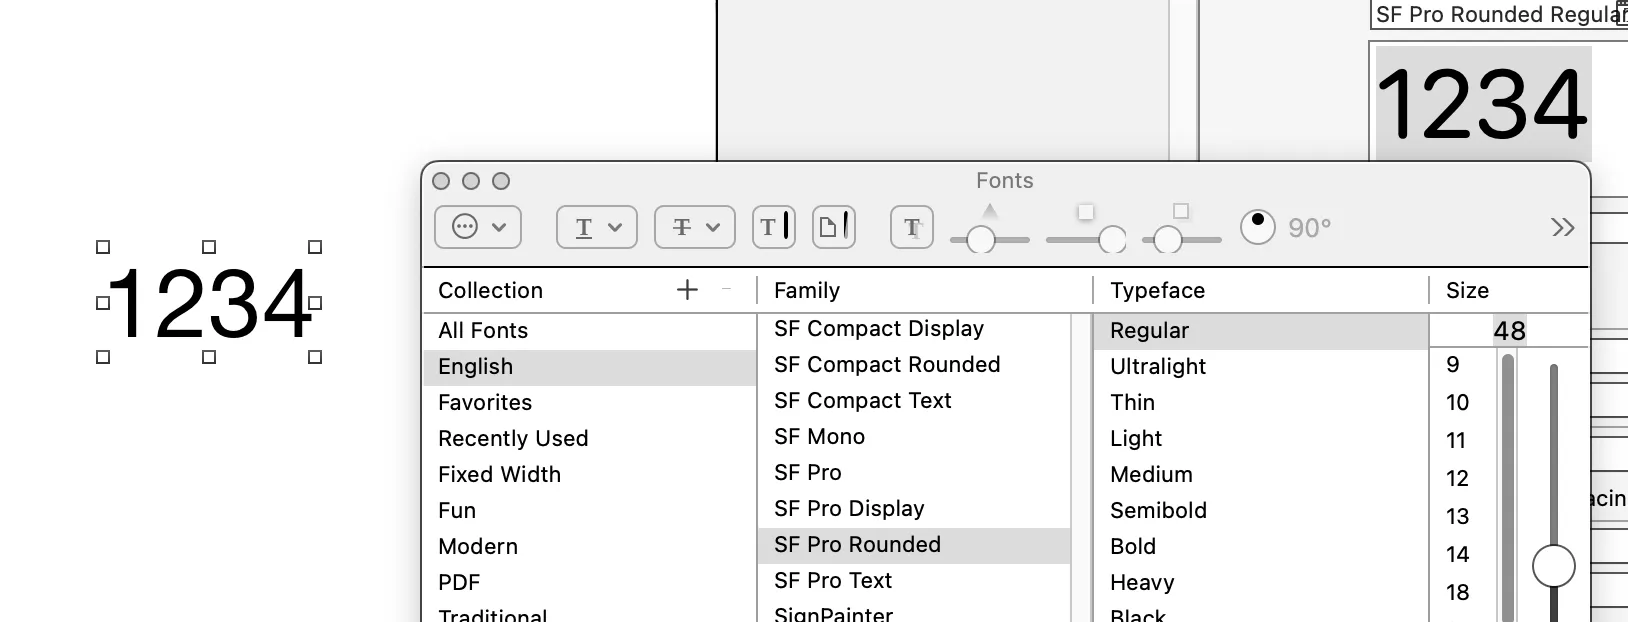This screenshot has width=1628, height=622.
Task: Open the underline style dropdown
Action: click(x=597, y=227)
